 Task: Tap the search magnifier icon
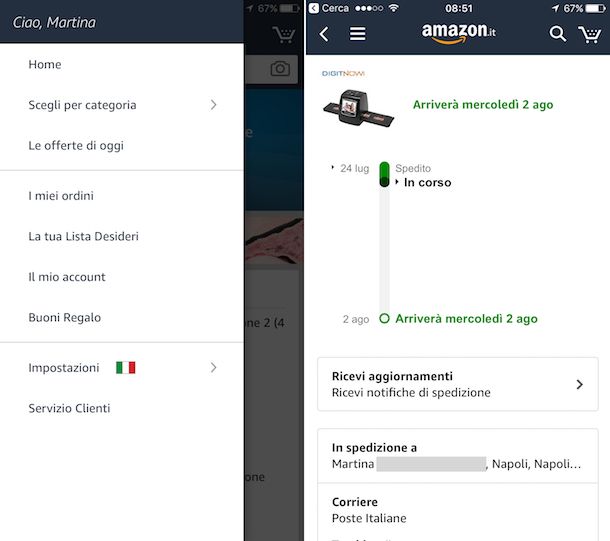(557, 34)
